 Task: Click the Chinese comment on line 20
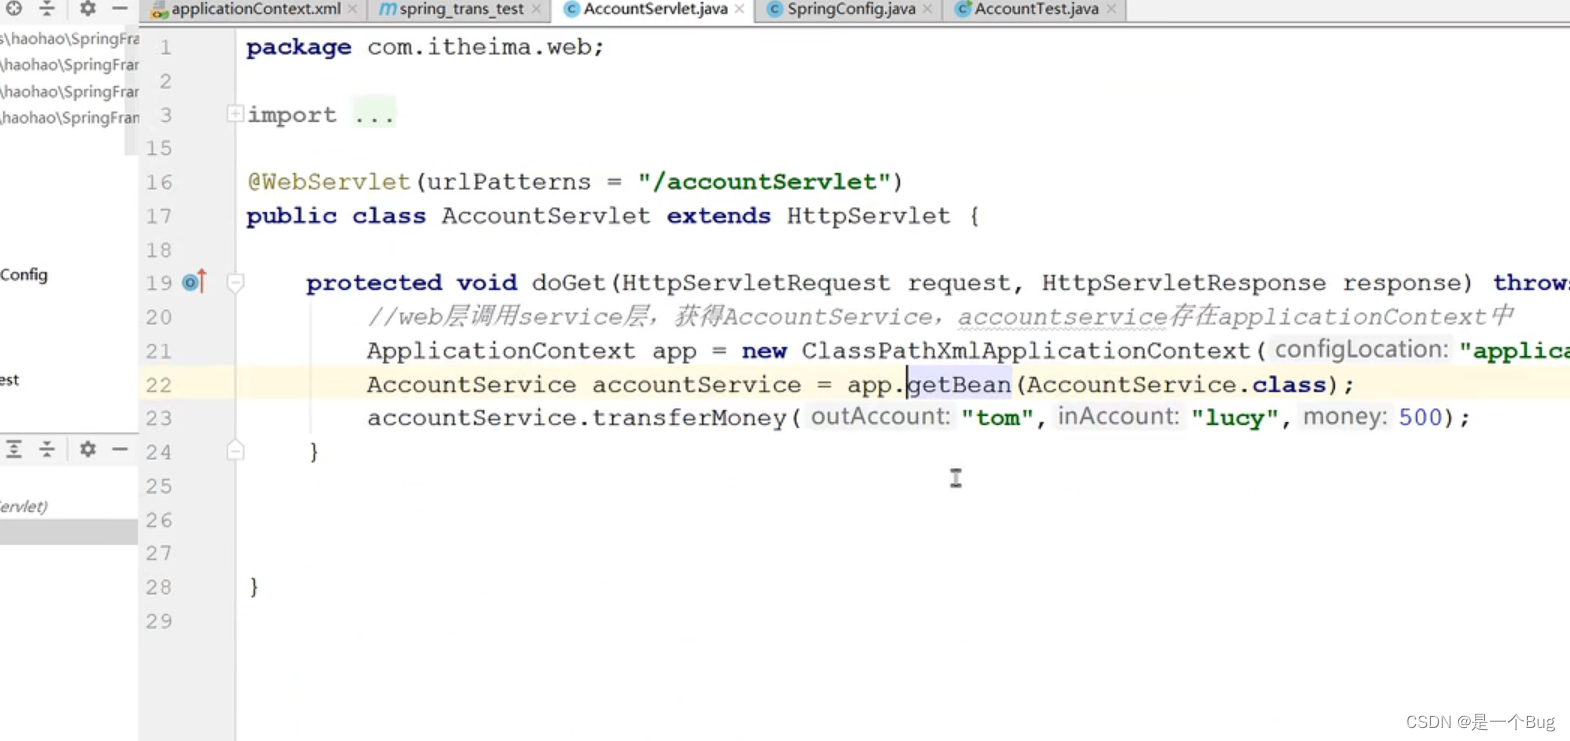[x=941, y=317]
